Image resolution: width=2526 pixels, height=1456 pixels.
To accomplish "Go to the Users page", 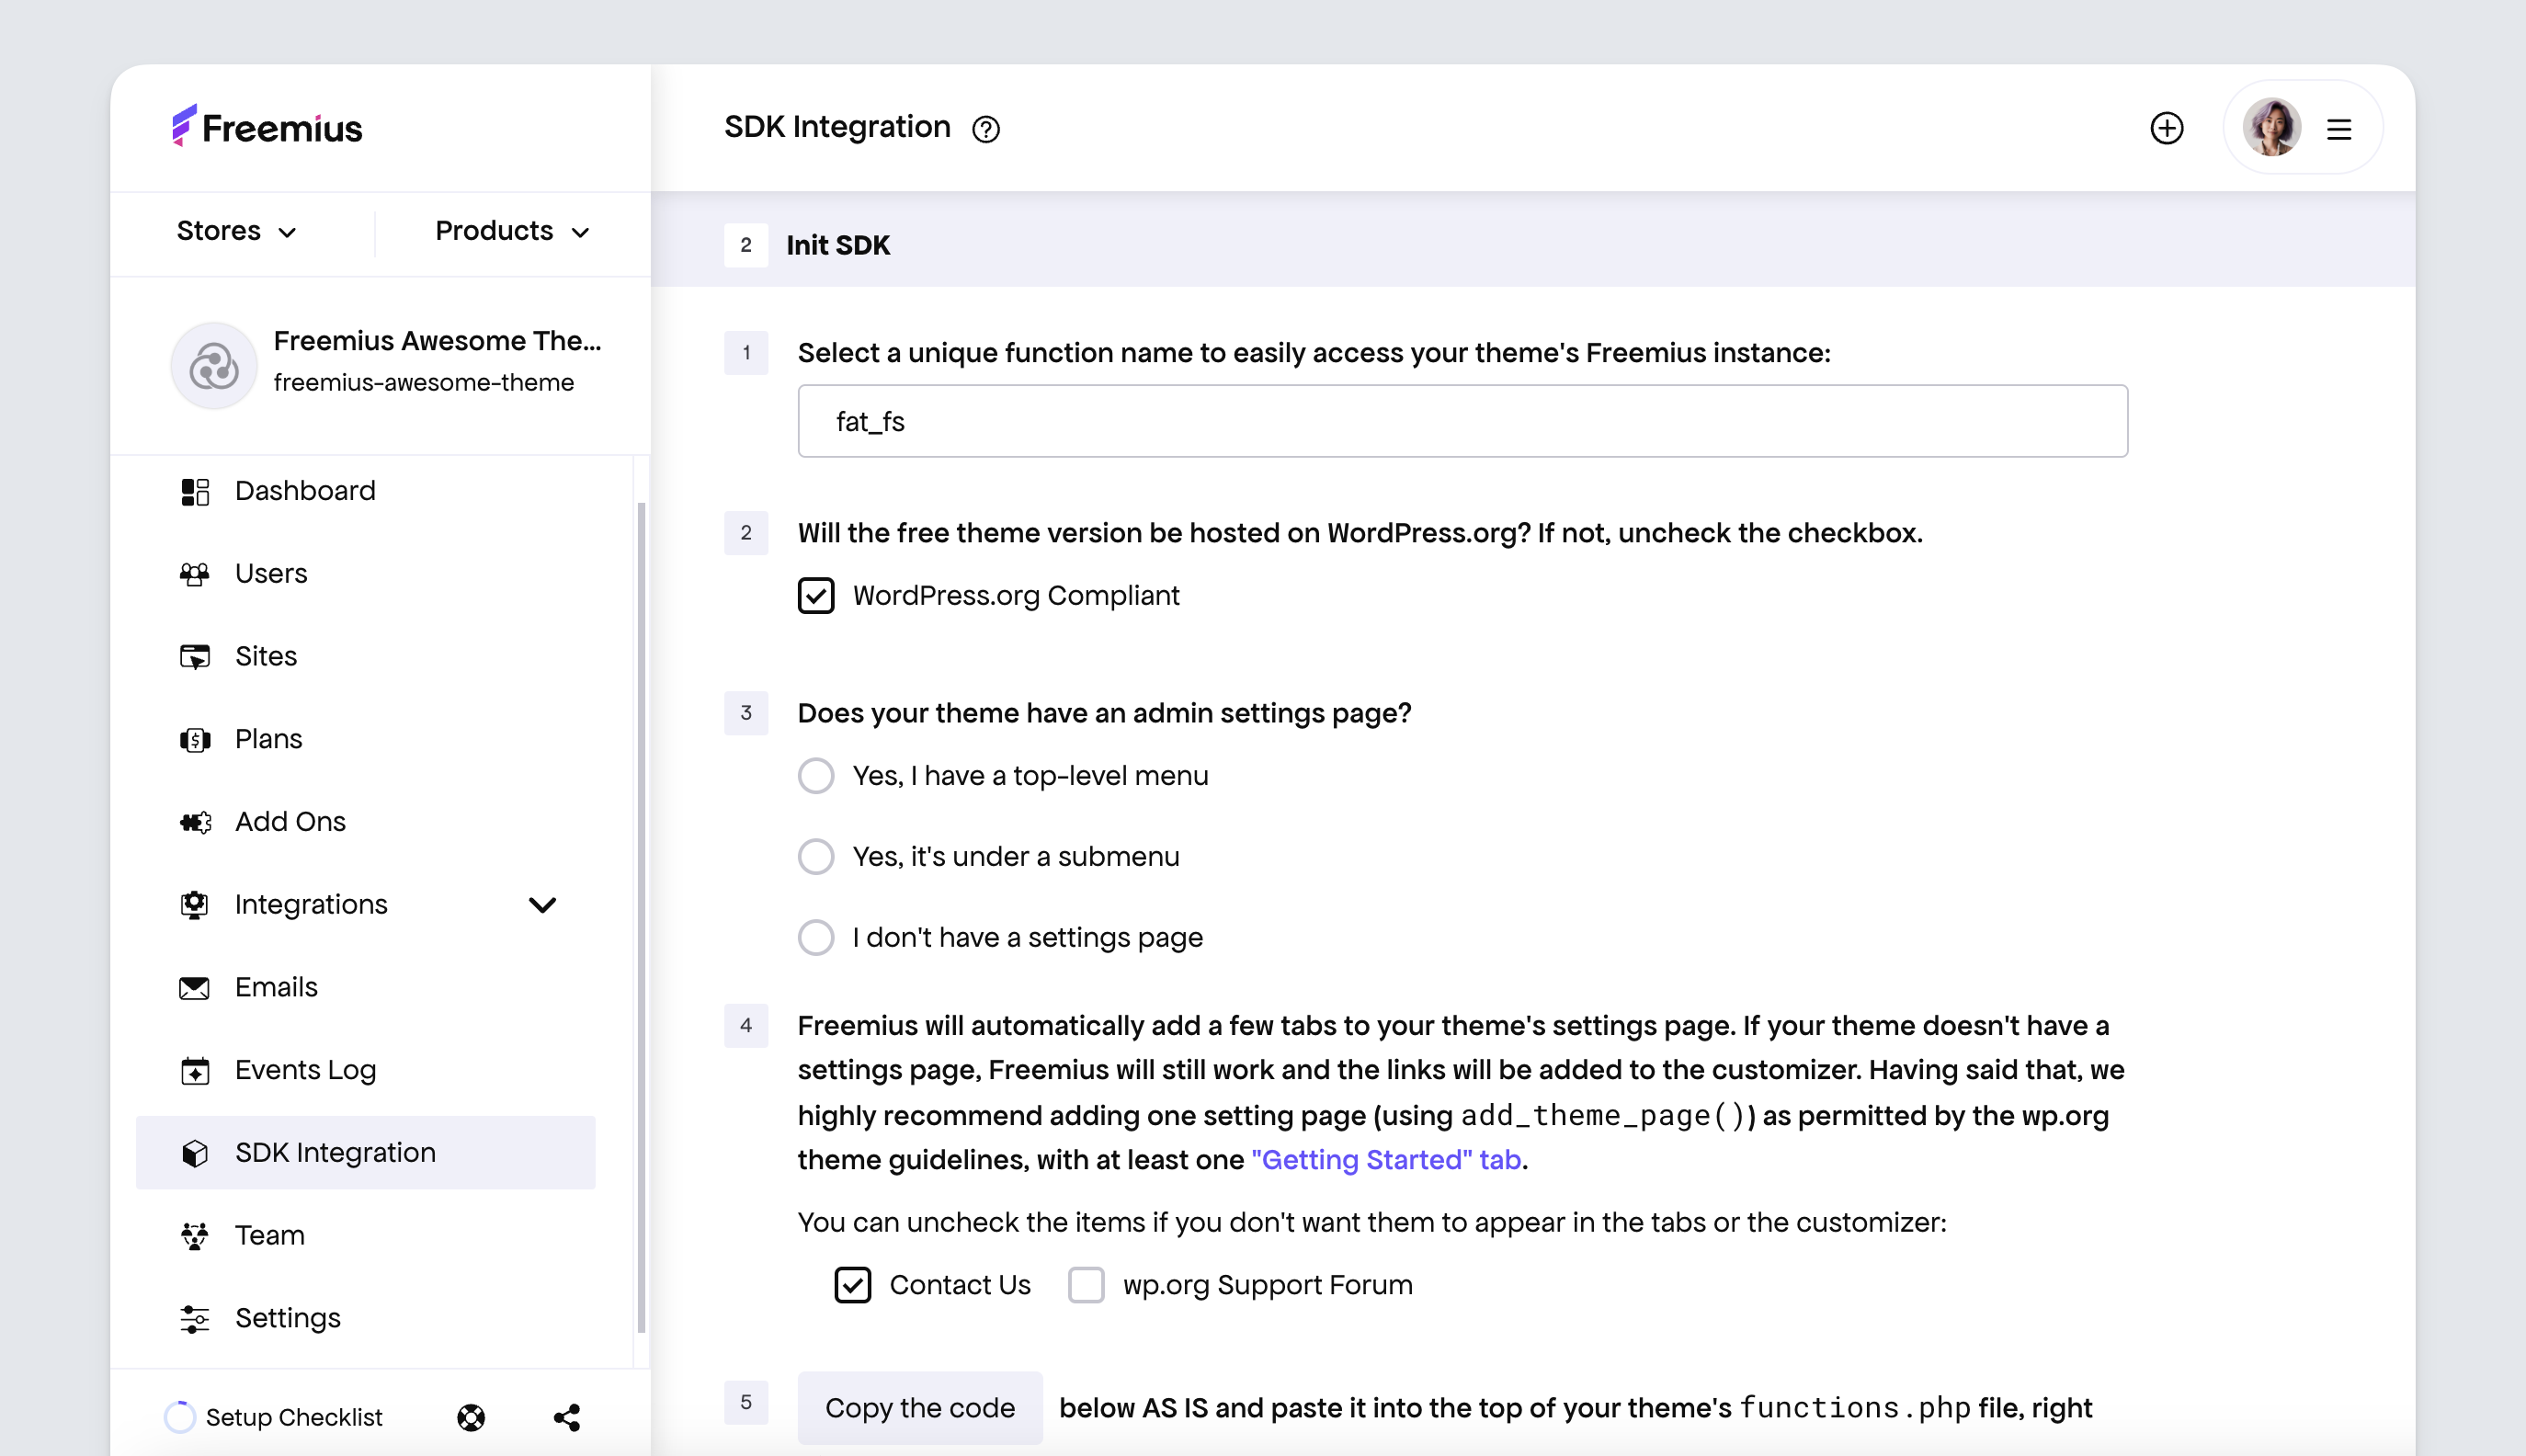I will (366, 574).
